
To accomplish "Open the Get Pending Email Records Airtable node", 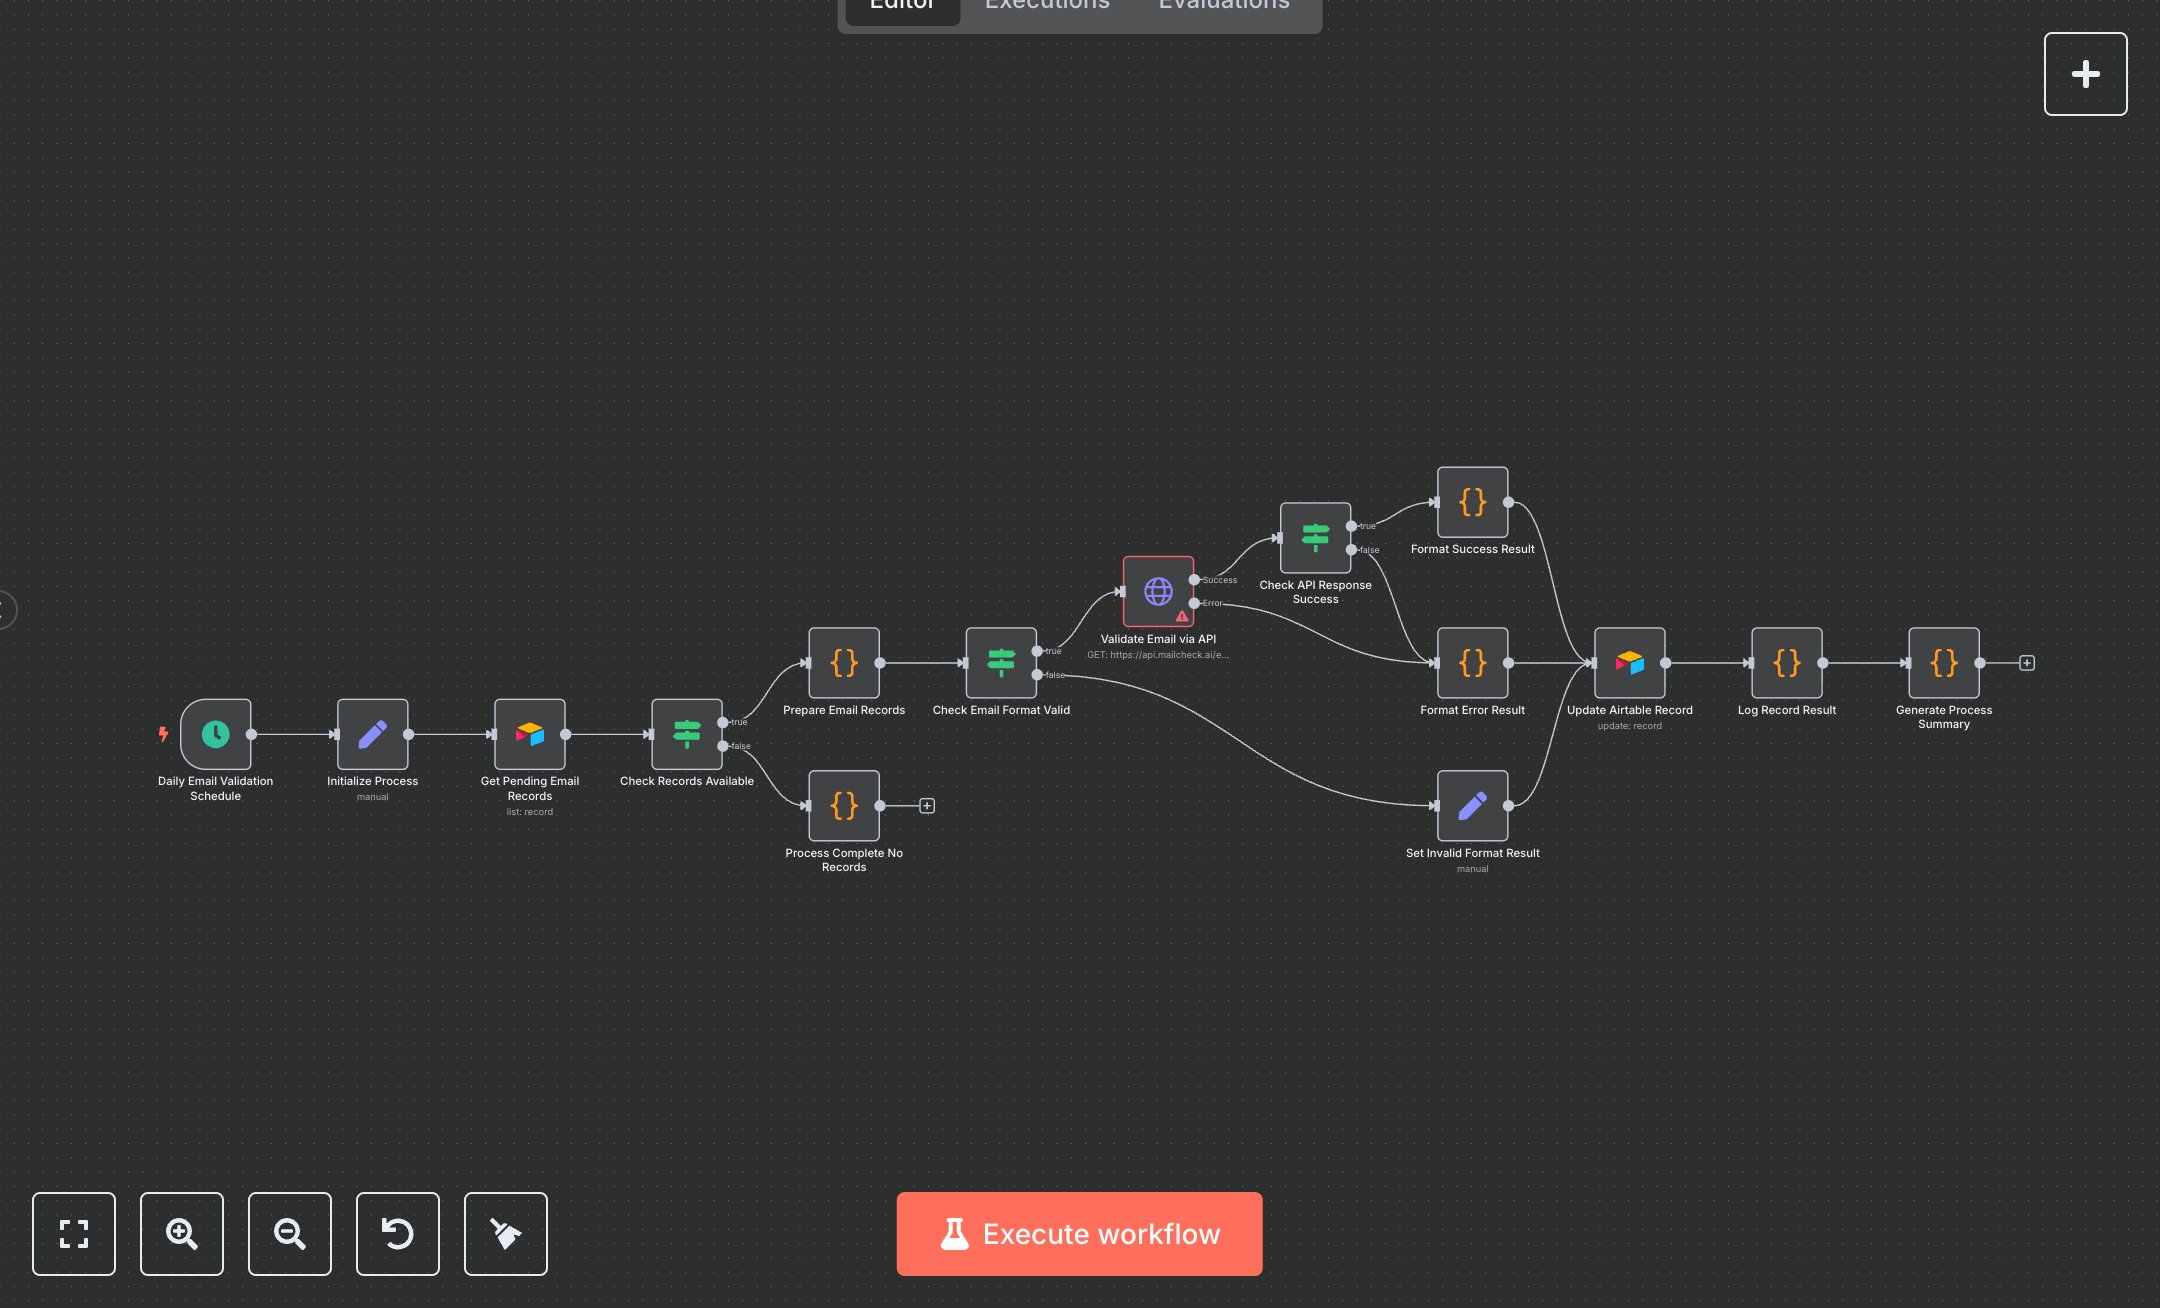I will click(529, 734).
